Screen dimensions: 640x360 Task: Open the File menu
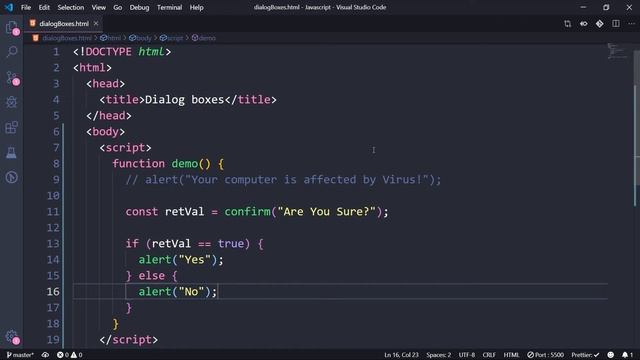26,7
